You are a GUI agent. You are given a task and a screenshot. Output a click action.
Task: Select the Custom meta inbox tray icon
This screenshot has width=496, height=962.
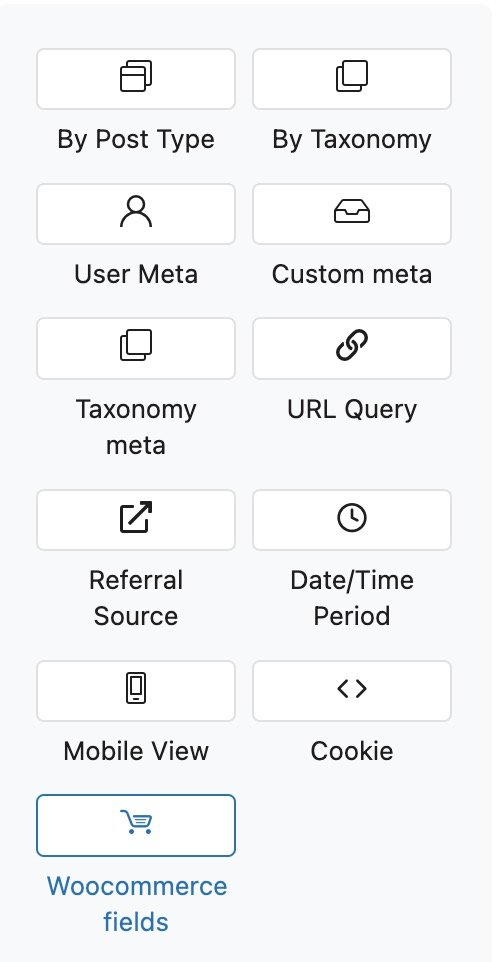[x=352, y=212]
